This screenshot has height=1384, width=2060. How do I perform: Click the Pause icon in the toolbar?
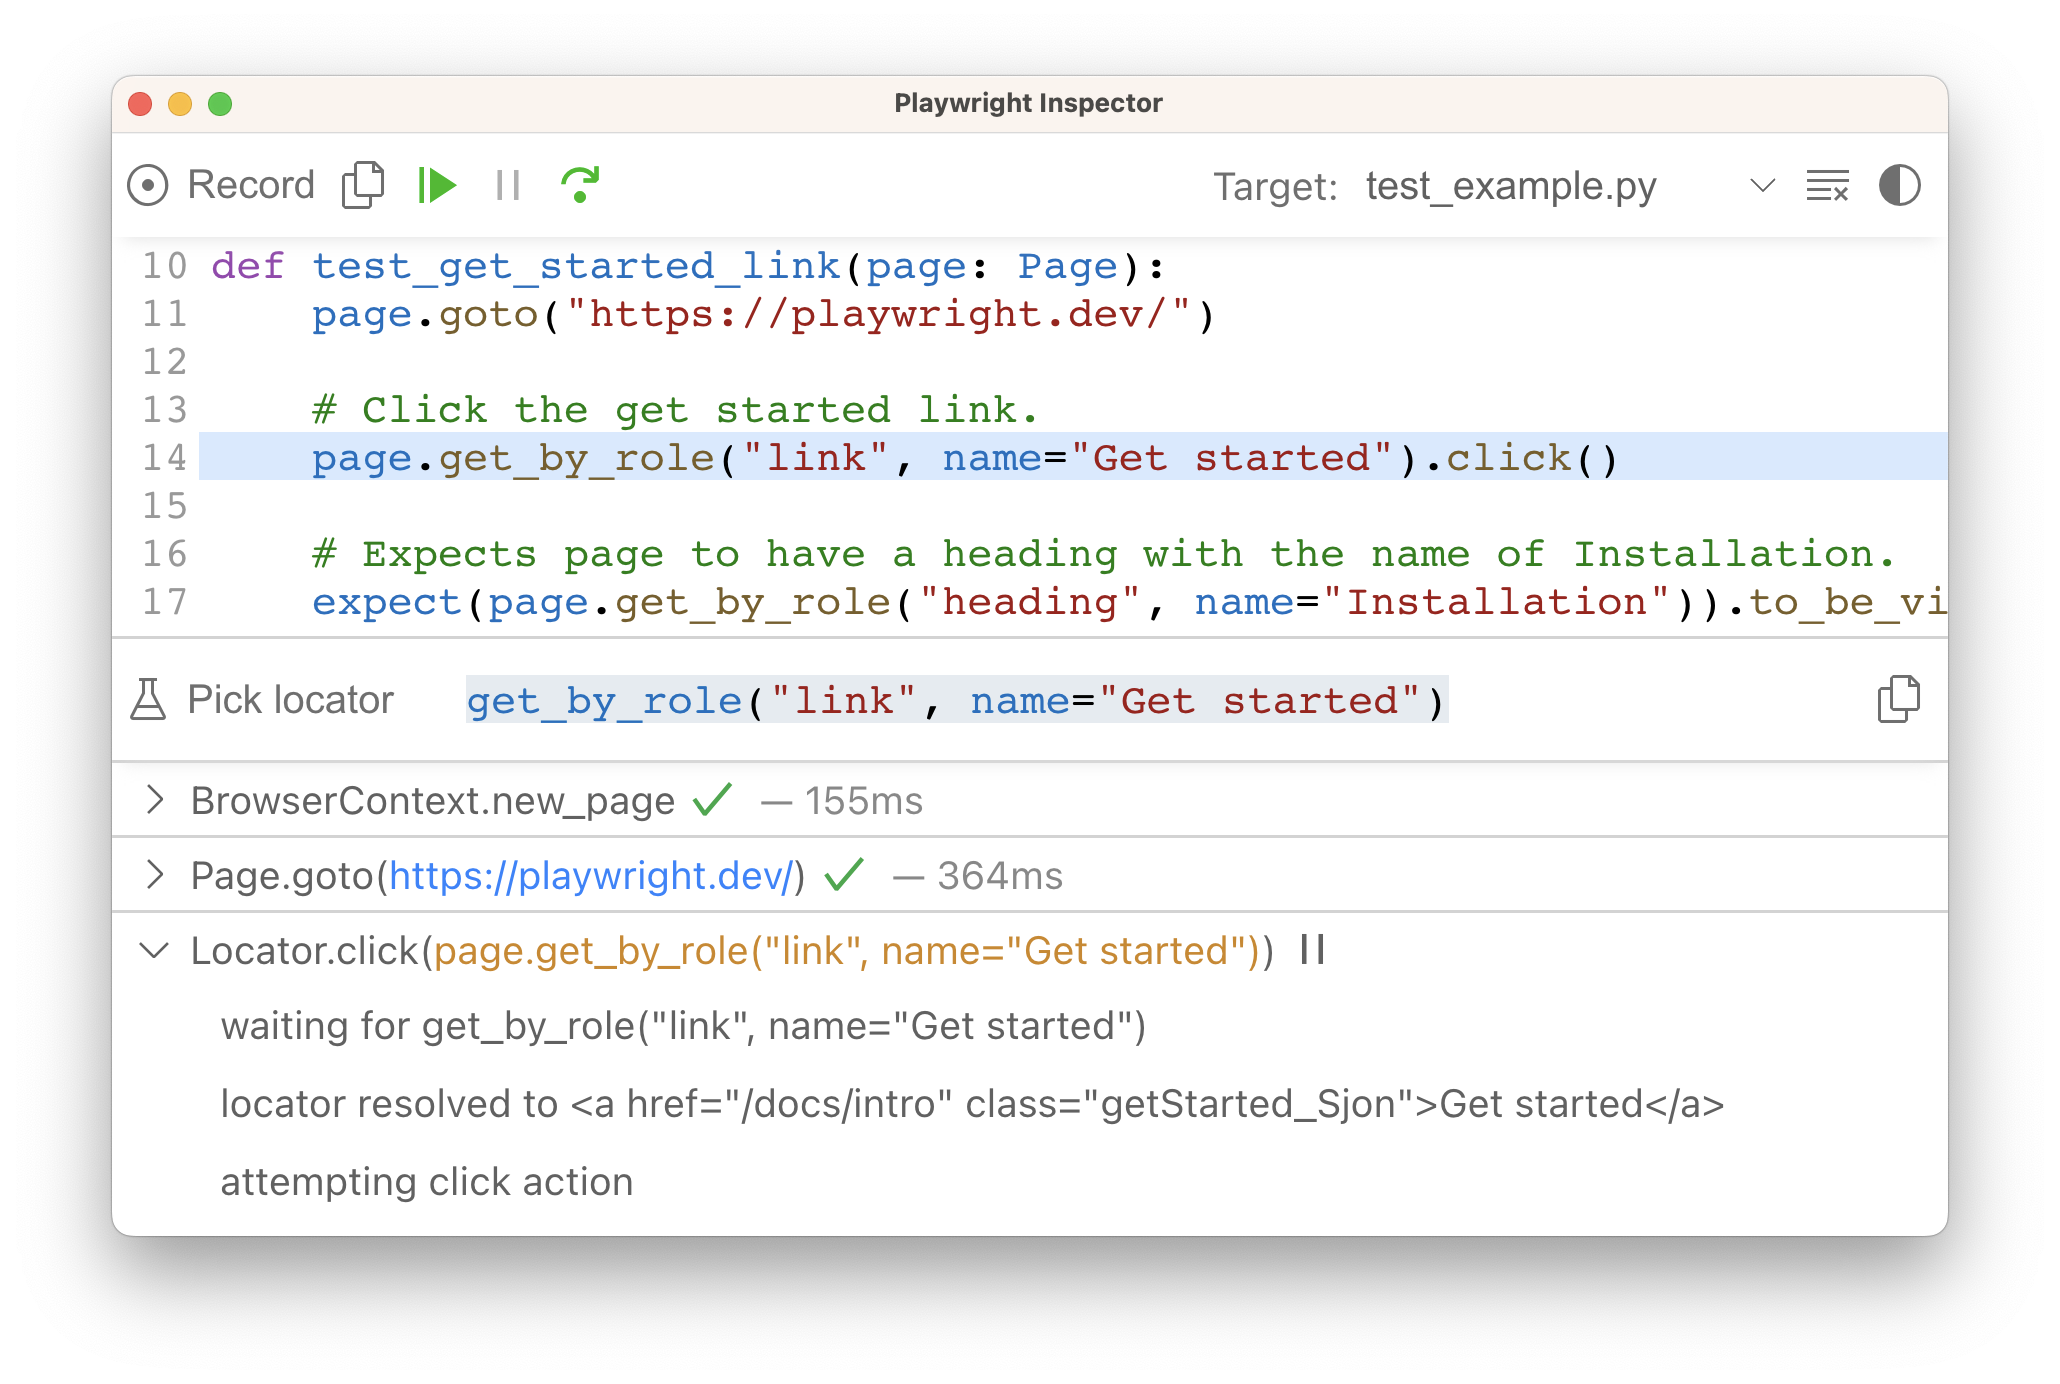pyautogui.click(x=508, y=186)
